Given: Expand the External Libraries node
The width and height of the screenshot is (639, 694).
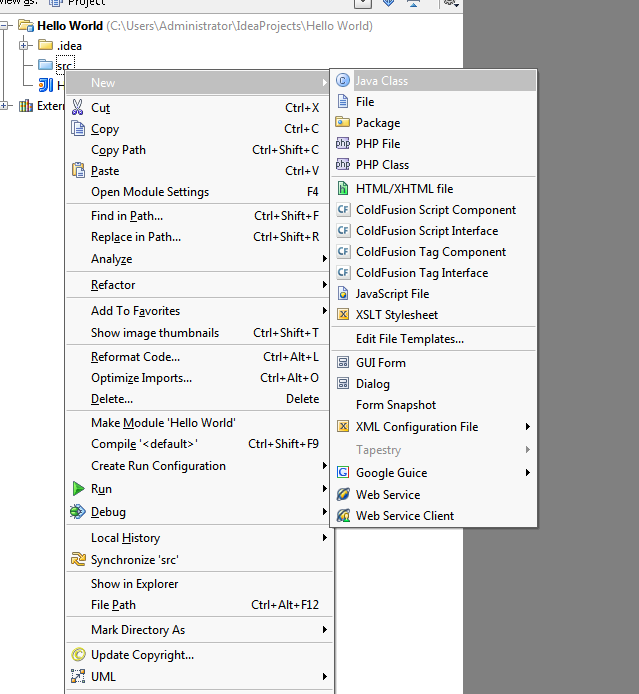Looking at the screenshot, I should click(x=4, y=106).
